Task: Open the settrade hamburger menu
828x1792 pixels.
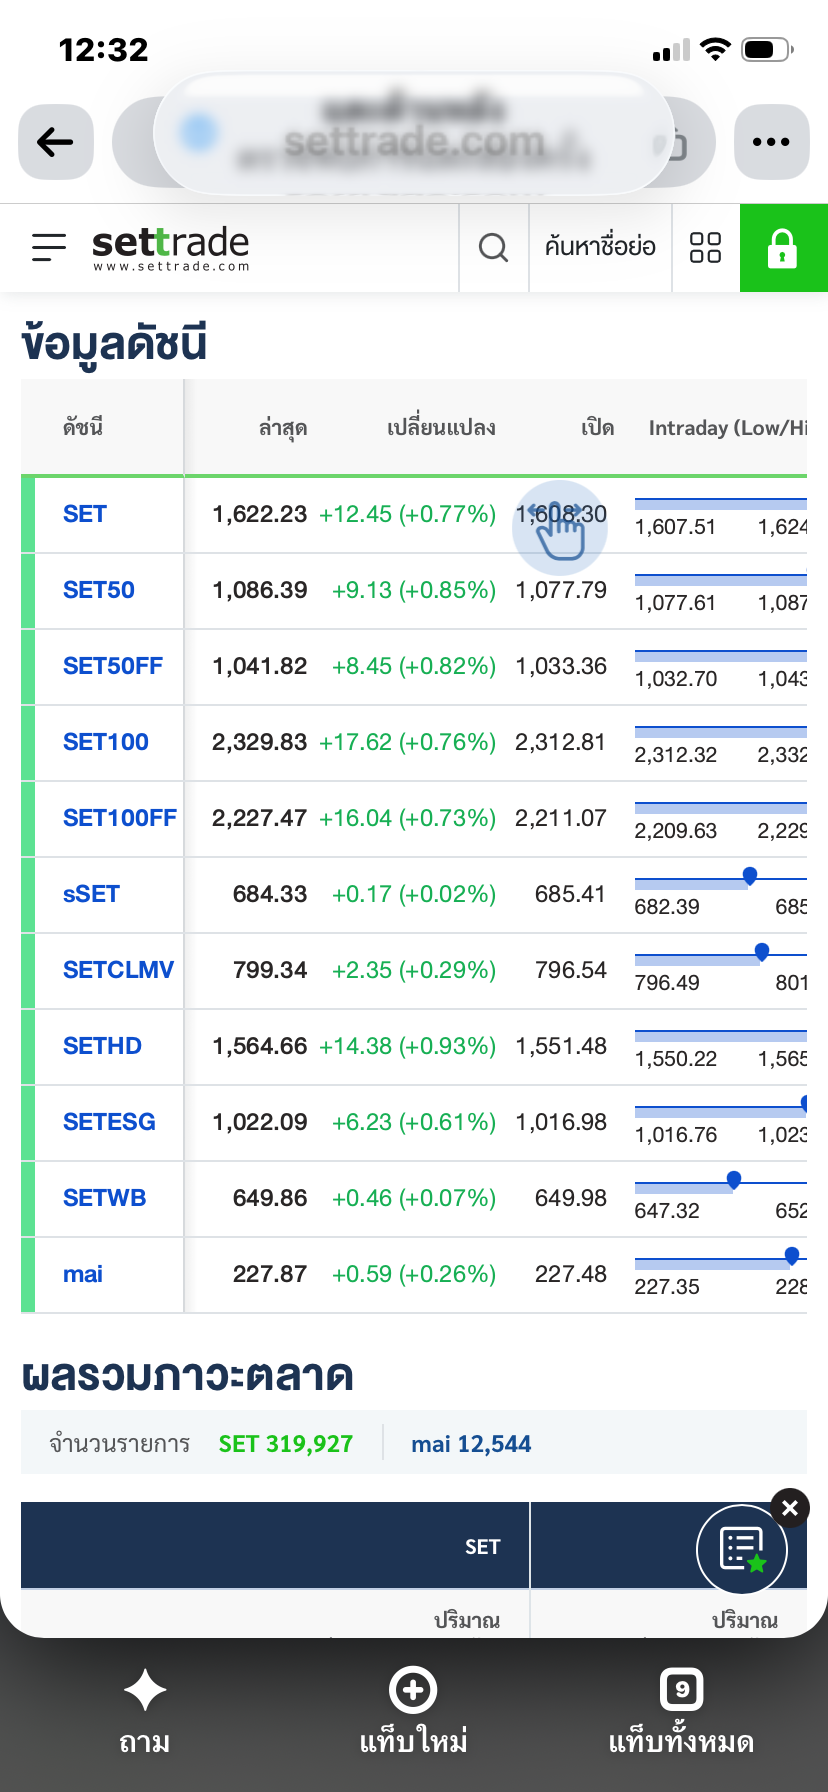Action: 48,247
